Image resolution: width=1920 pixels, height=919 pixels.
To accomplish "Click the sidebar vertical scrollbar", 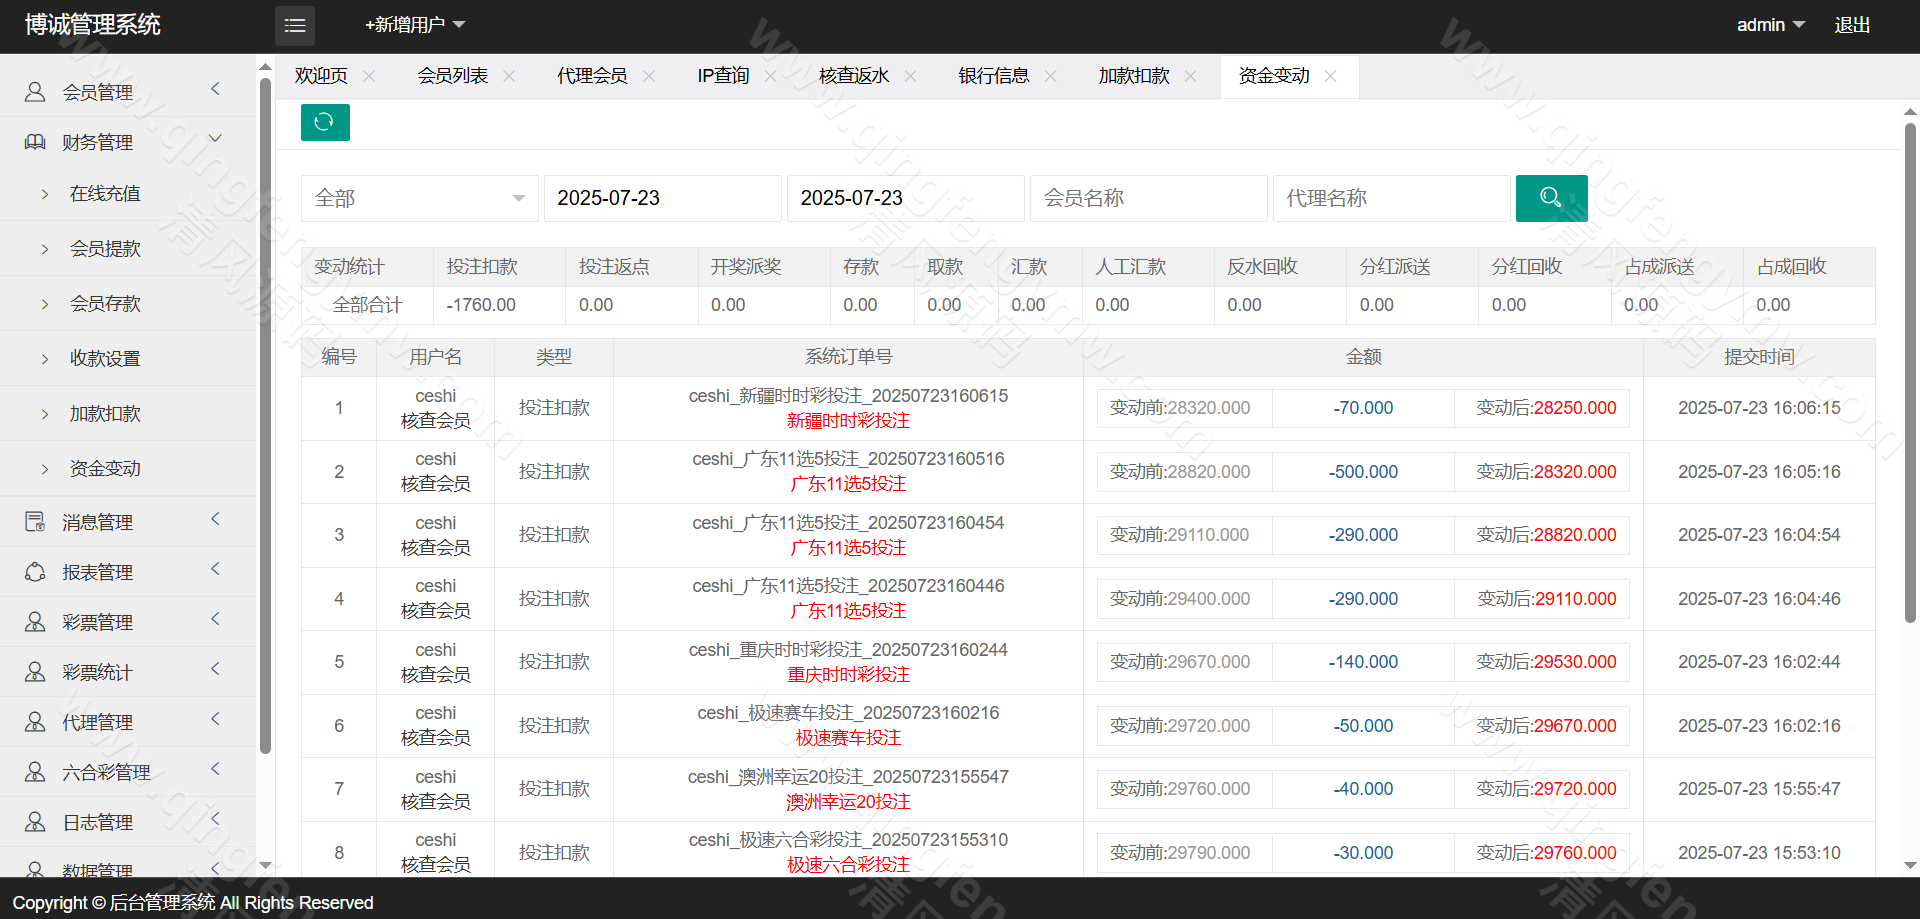I will tap(265, 415).
